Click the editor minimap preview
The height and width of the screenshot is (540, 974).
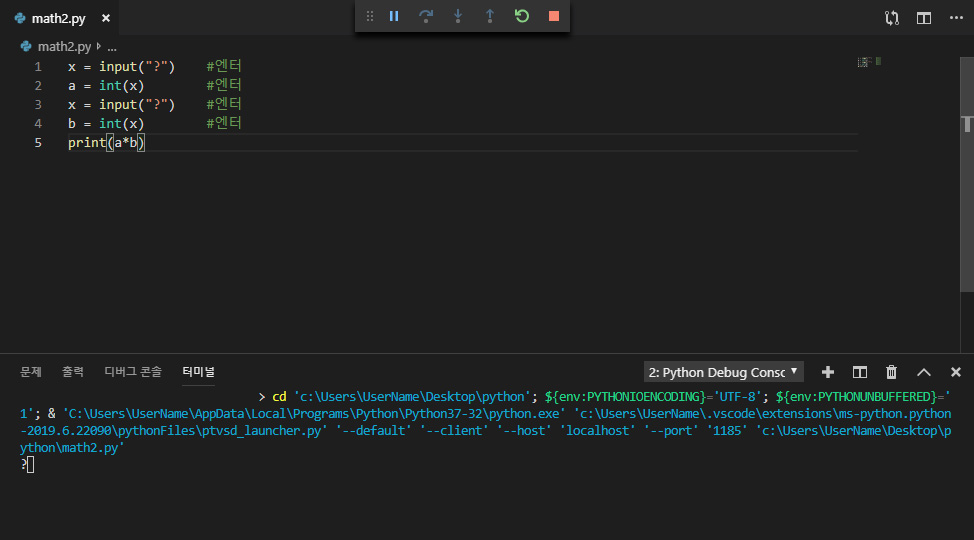(x=870, y=62)
